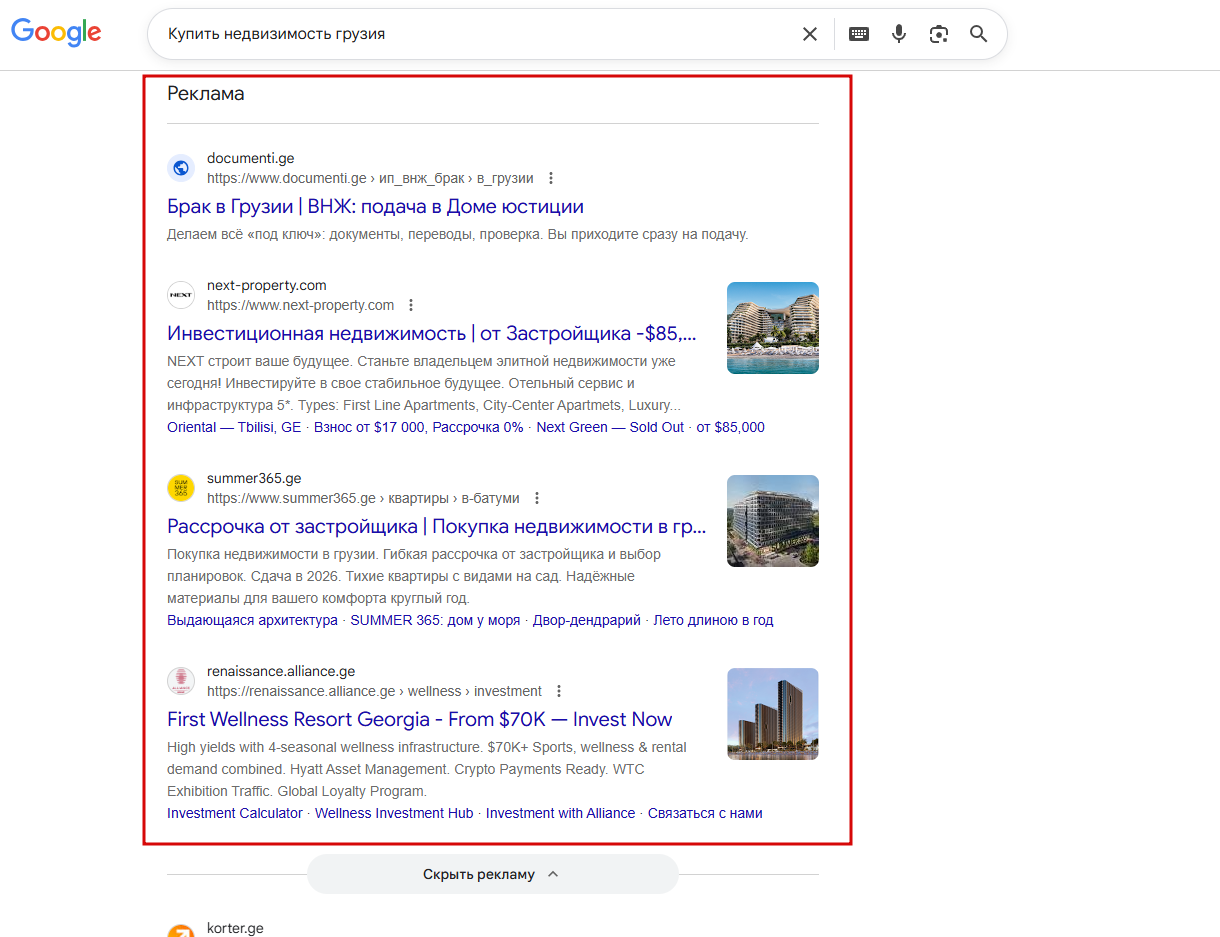
Task: Click the magnifier search icon
Action: click(979, 34)
